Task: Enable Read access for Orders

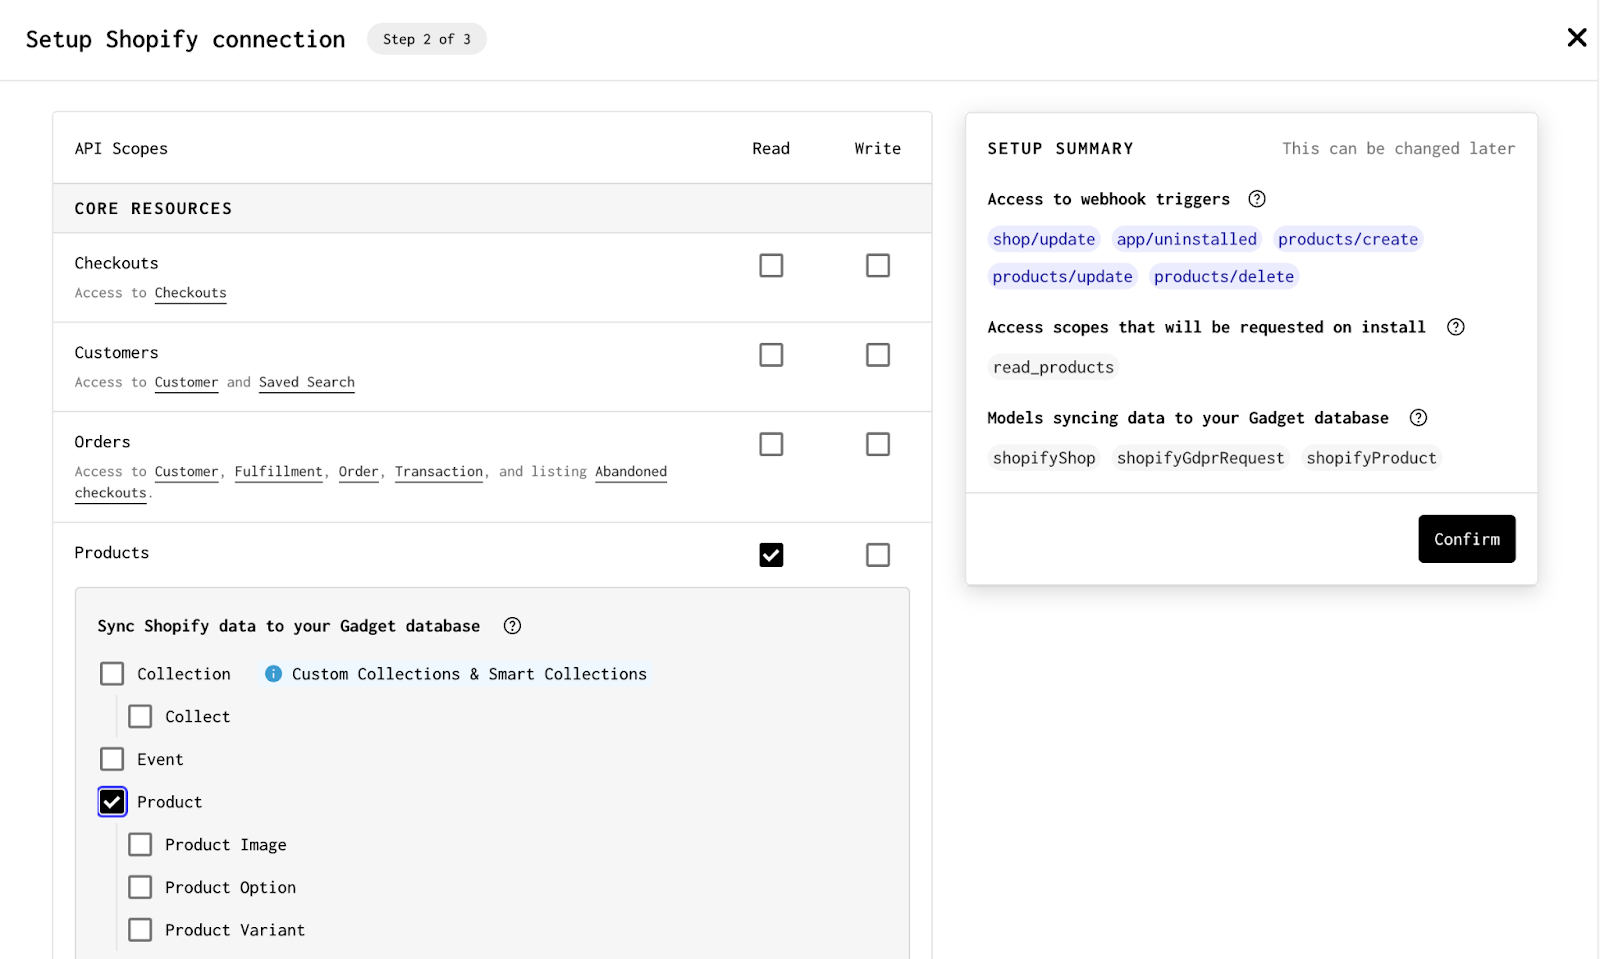Action: [x=771, y=444]
